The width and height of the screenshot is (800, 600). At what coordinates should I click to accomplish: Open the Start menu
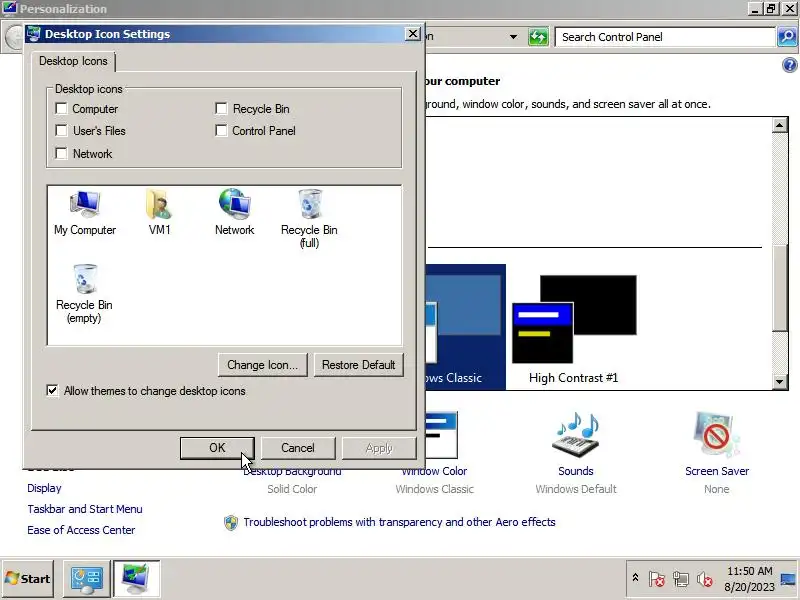tap(28, 579)
